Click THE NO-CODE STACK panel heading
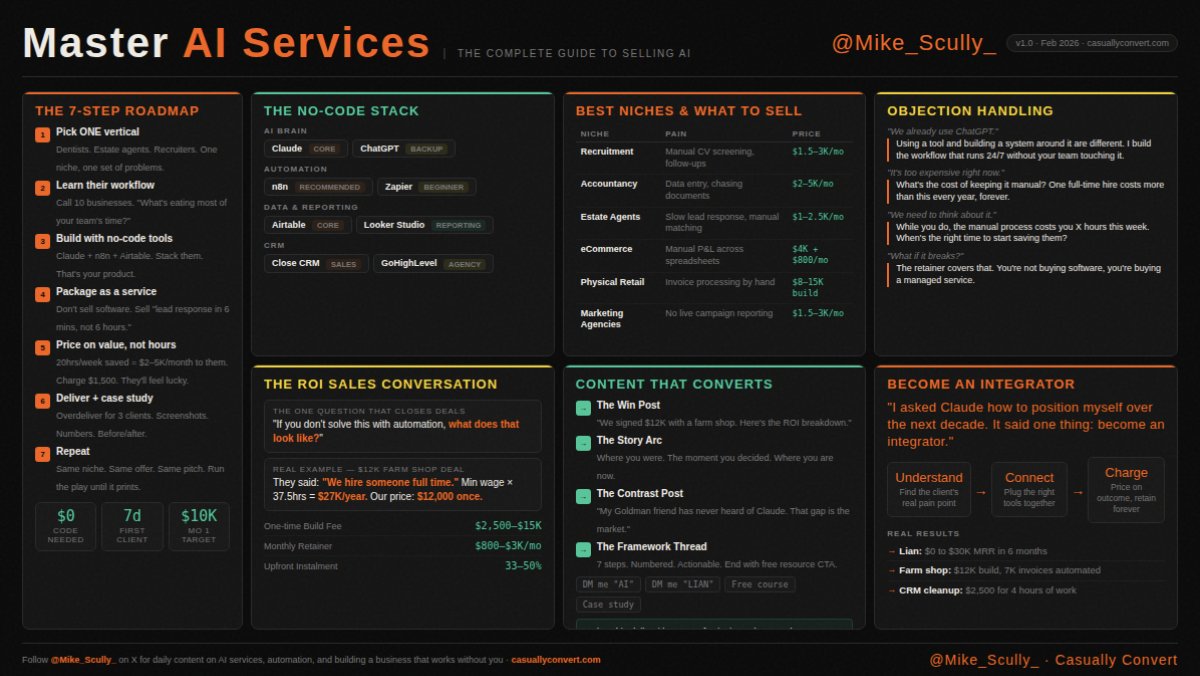The image size is (1200, 676). 341,111
